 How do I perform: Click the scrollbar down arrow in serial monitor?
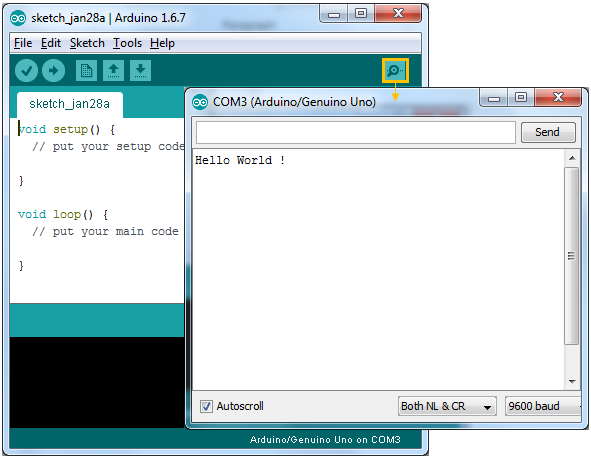pos(572,382)
